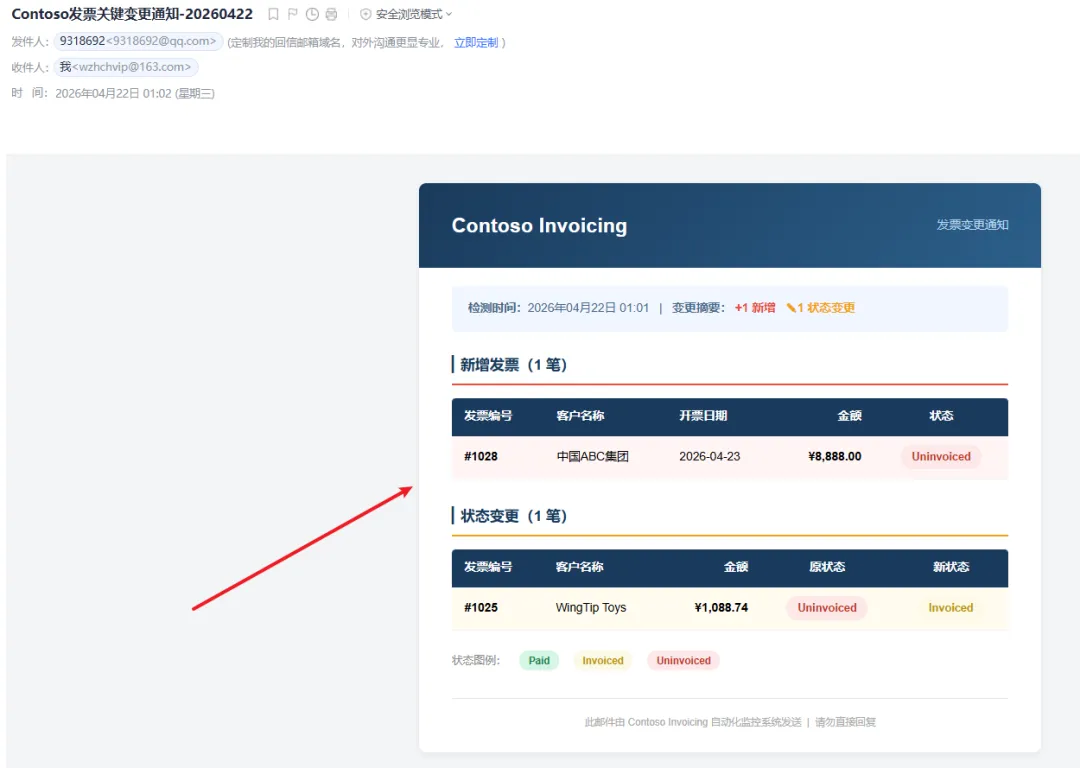Open the 安全浏览模式 dropdown
The height and width of the screenshot is (768, 1080).
coord(406,14)
